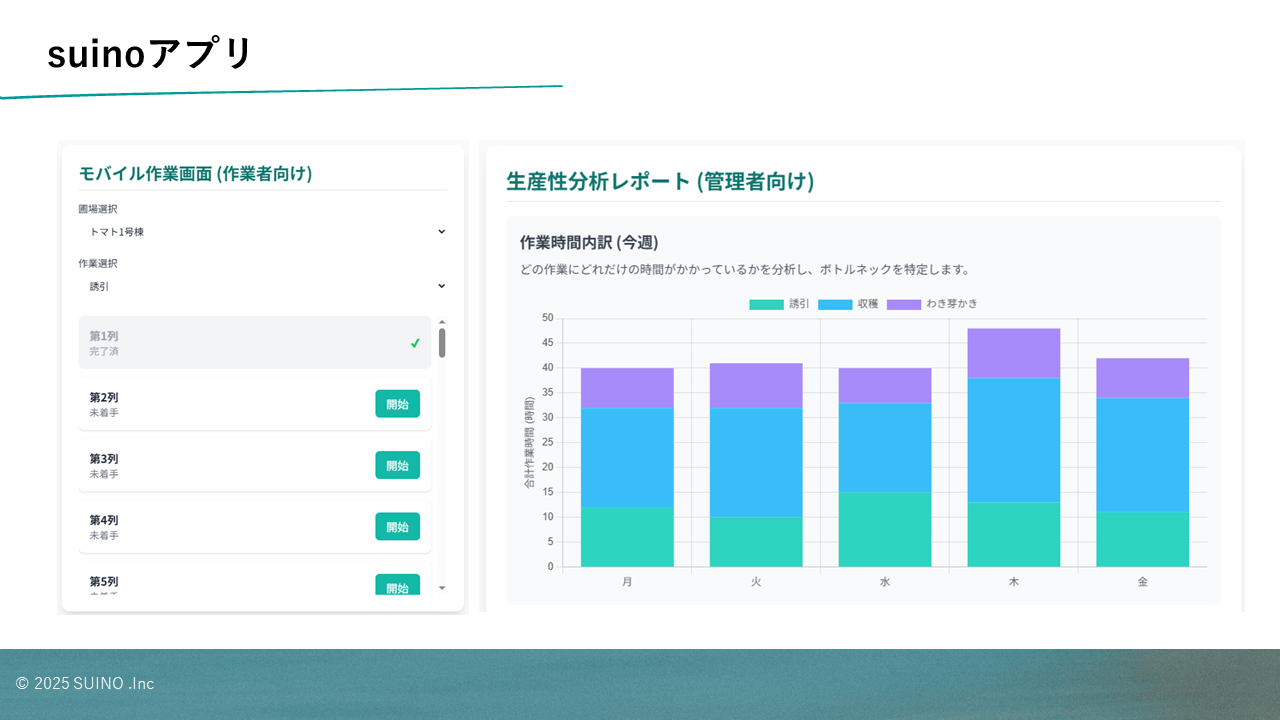Image resolution: width=1280 pixels, height=720 pixels.
Task: Click the row list scrollbar up arrow
Action: [442, 322]
